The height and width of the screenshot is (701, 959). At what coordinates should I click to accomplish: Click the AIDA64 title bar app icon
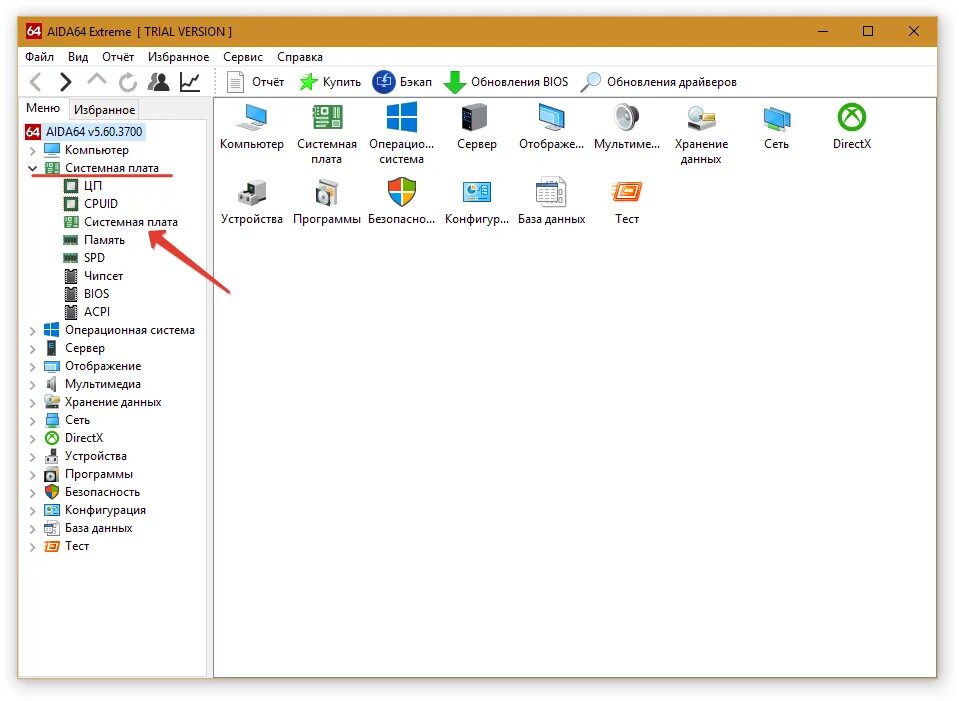[34, 31]
